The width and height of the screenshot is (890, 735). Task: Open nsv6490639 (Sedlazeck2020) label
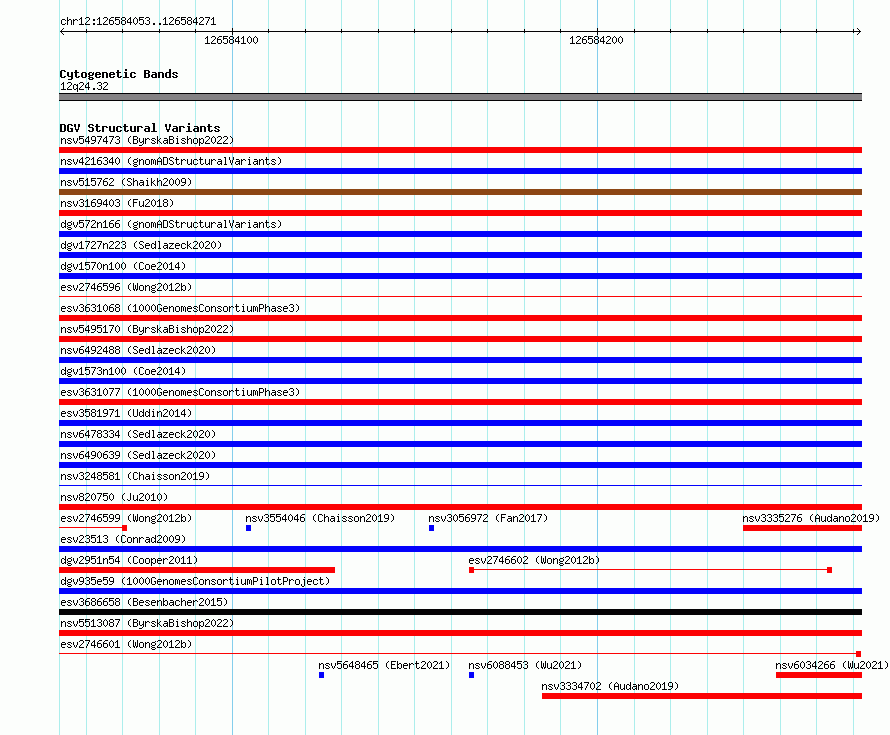point(138,455)
